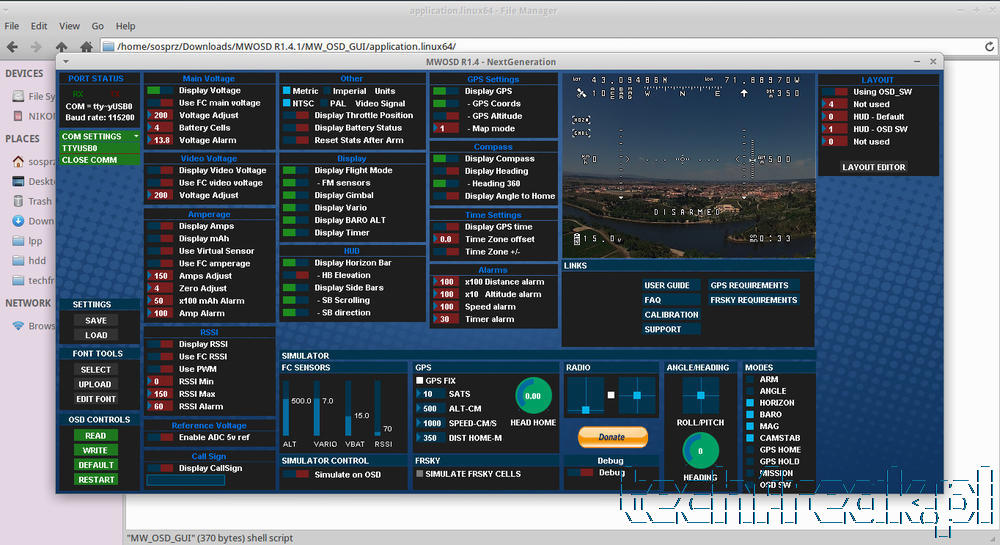Click the CallSign text field
This screenshot has width=1000, height=545.
(x=186, y=480)
